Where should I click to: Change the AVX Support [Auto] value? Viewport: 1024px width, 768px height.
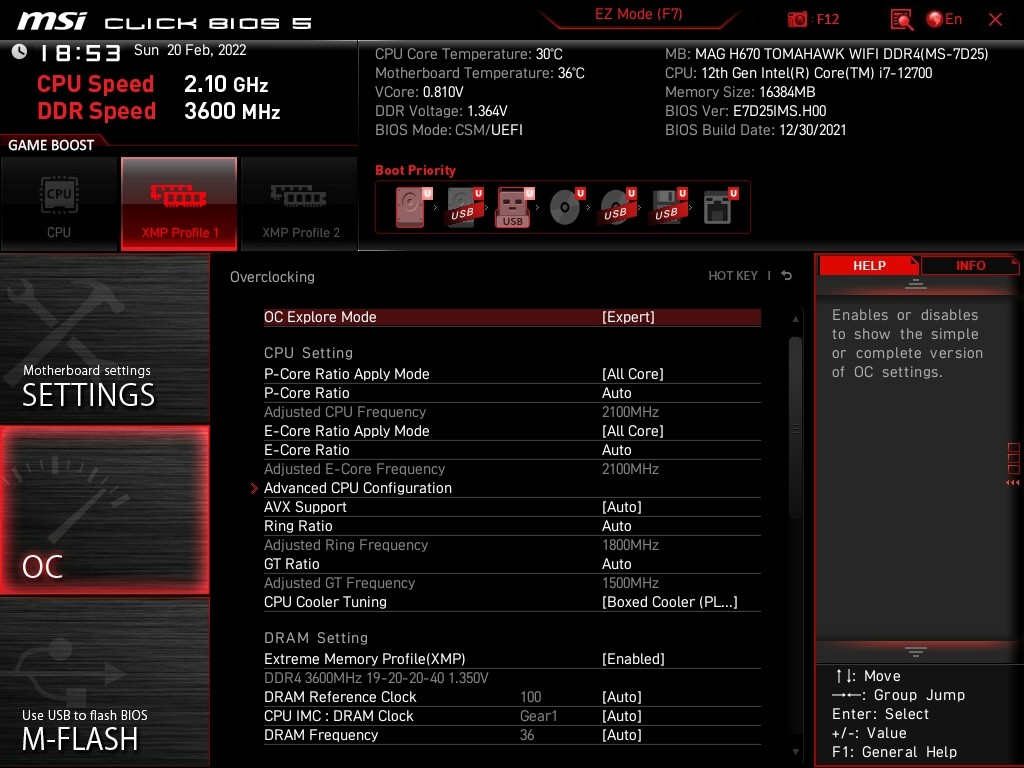tap(621, 507)
